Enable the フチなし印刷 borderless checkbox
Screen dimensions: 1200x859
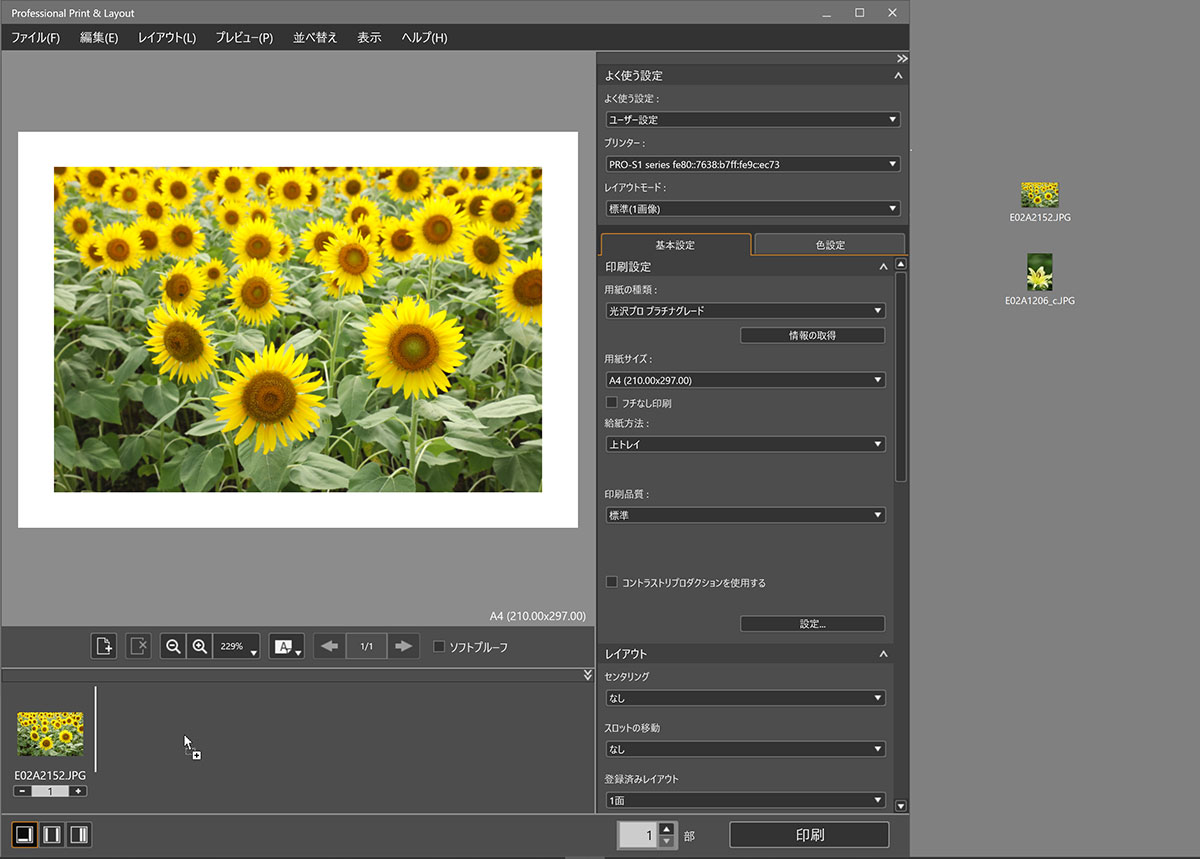(612, 403)
